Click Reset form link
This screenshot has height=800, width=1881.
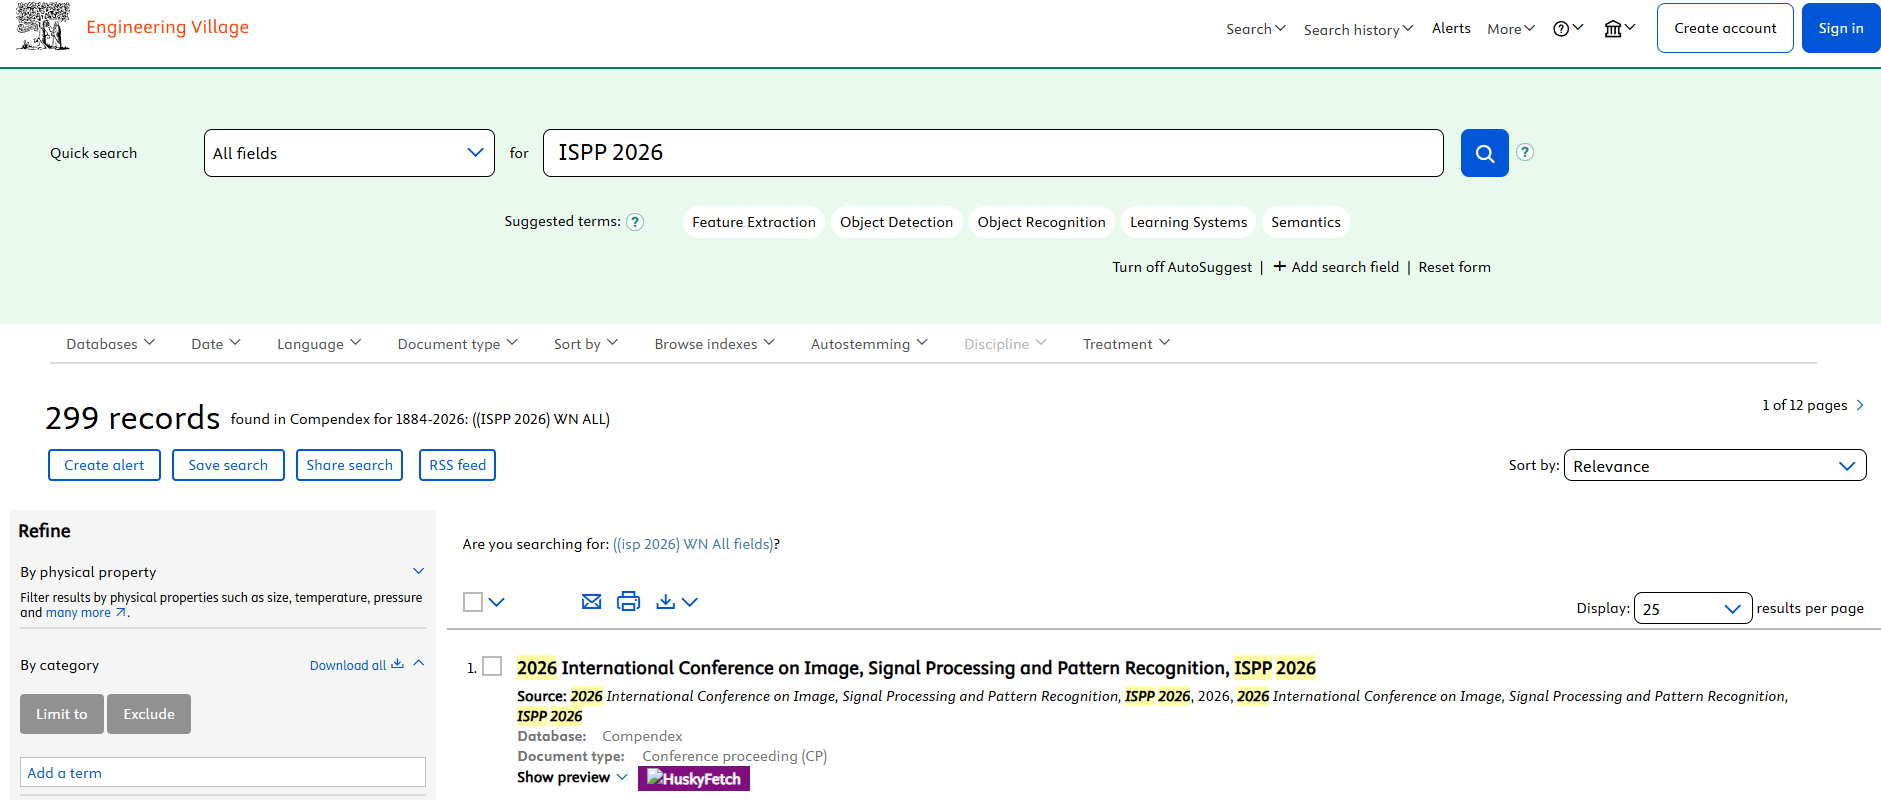tap(1454, 267)
